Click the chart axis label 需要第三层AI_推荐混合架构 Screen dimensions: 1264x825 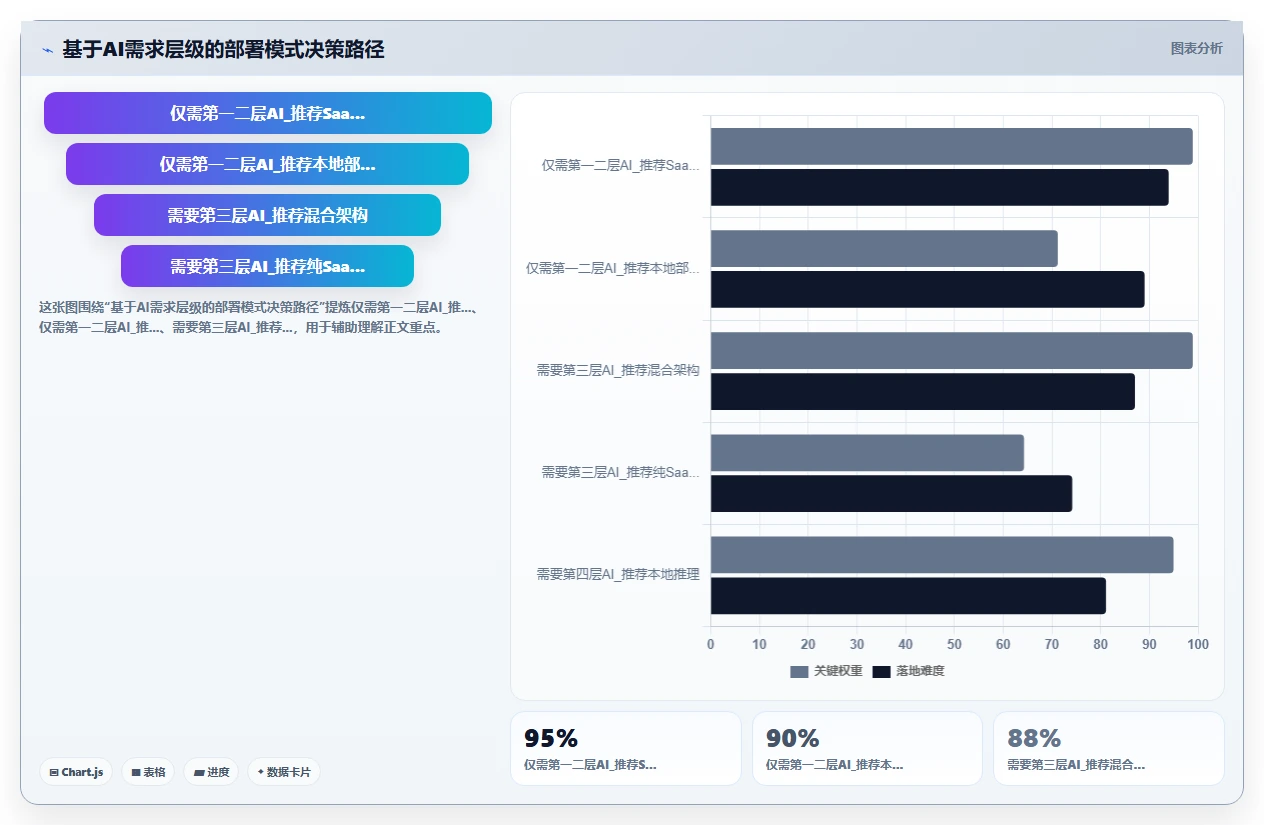click(x=618, y=370)
